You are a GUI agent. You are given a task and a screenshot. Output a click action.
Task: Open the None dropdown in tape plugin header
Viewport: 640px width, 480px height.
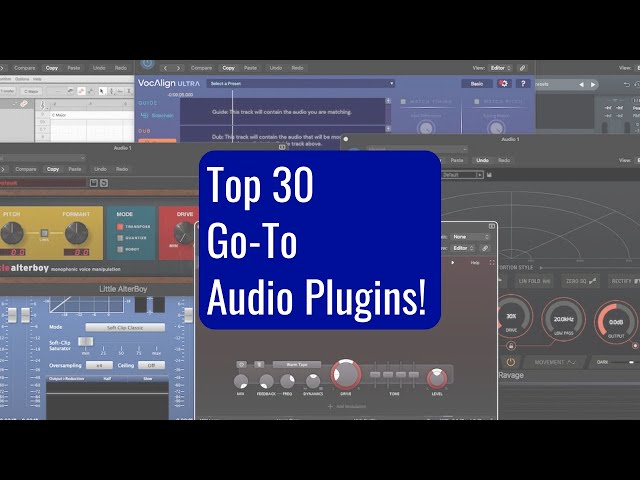[x=470, y=237]
